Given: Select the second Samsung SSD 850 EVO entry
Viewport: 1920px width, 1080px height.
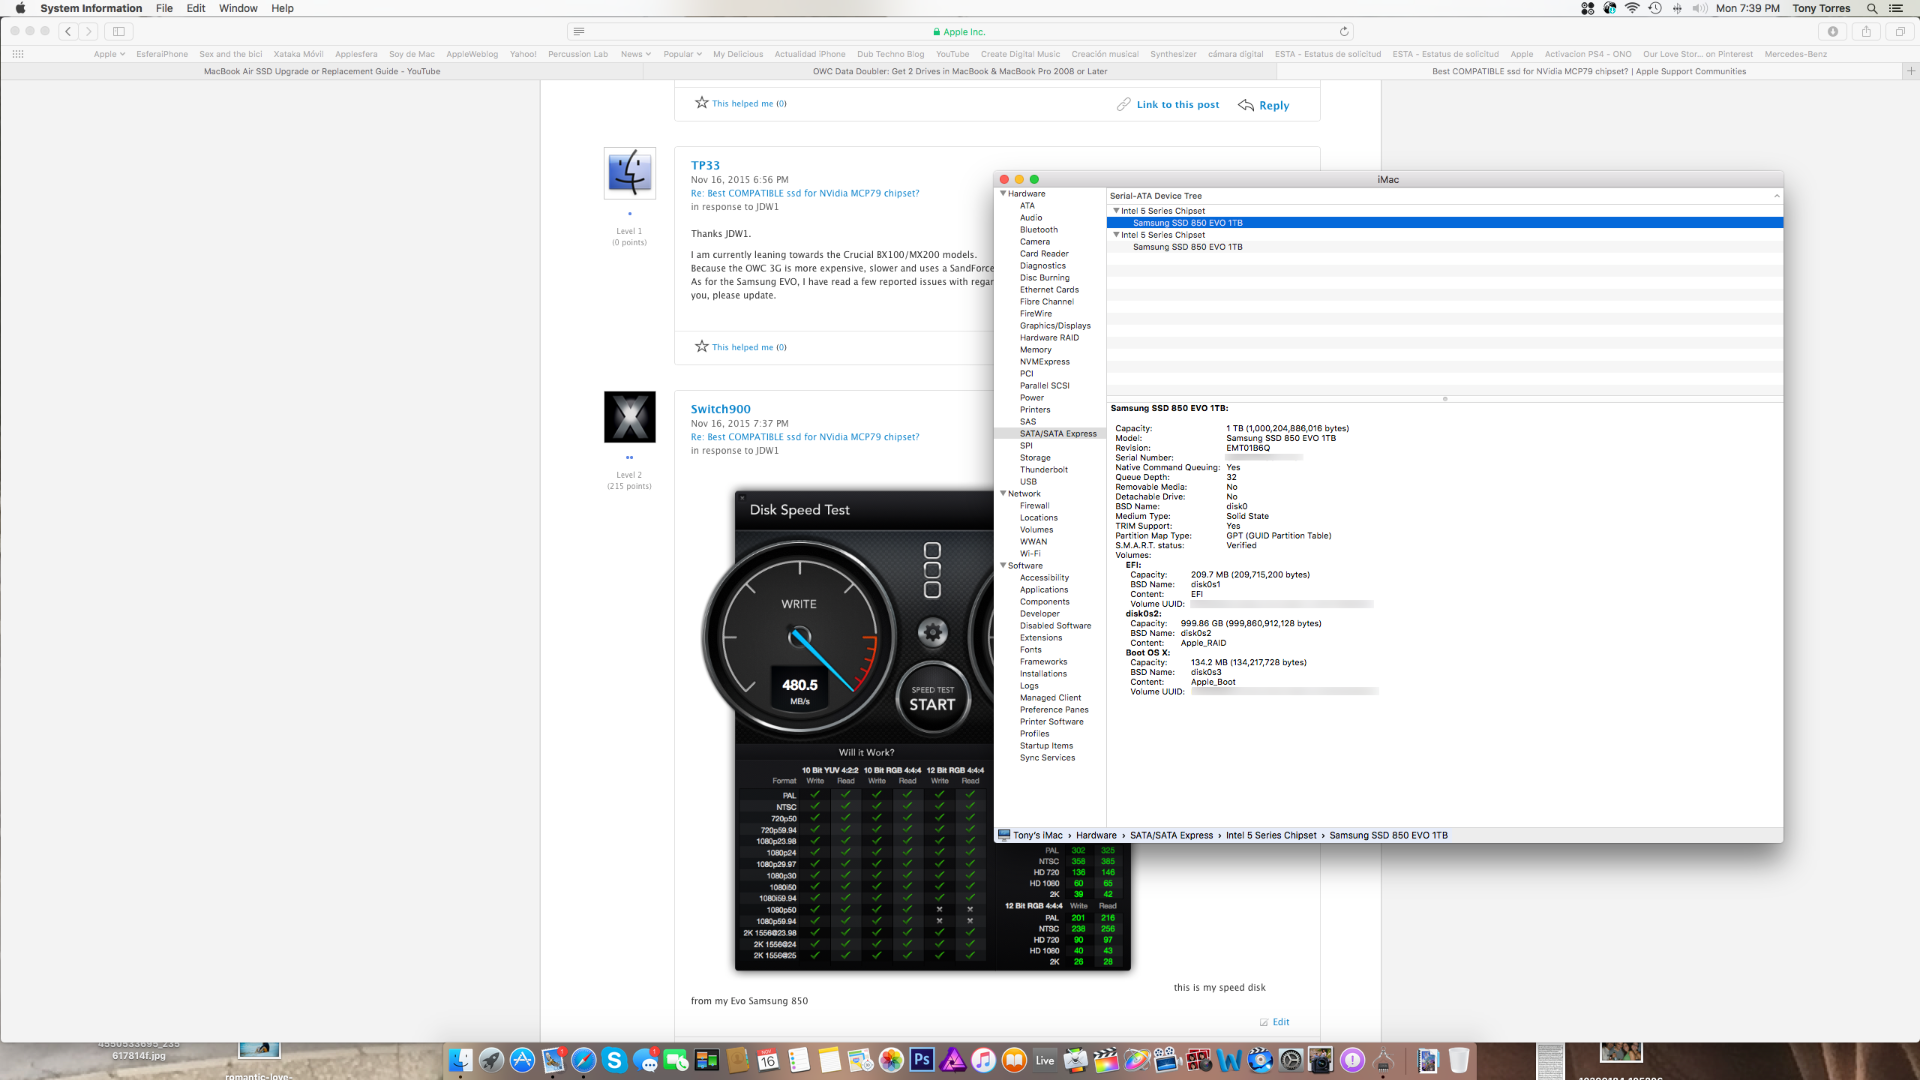Looking at the screenshot, I should point(1187,247).
